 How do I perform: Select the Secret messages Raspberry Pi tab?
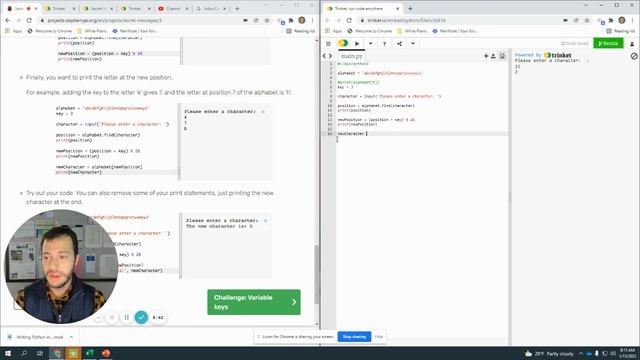pos(22,8)
